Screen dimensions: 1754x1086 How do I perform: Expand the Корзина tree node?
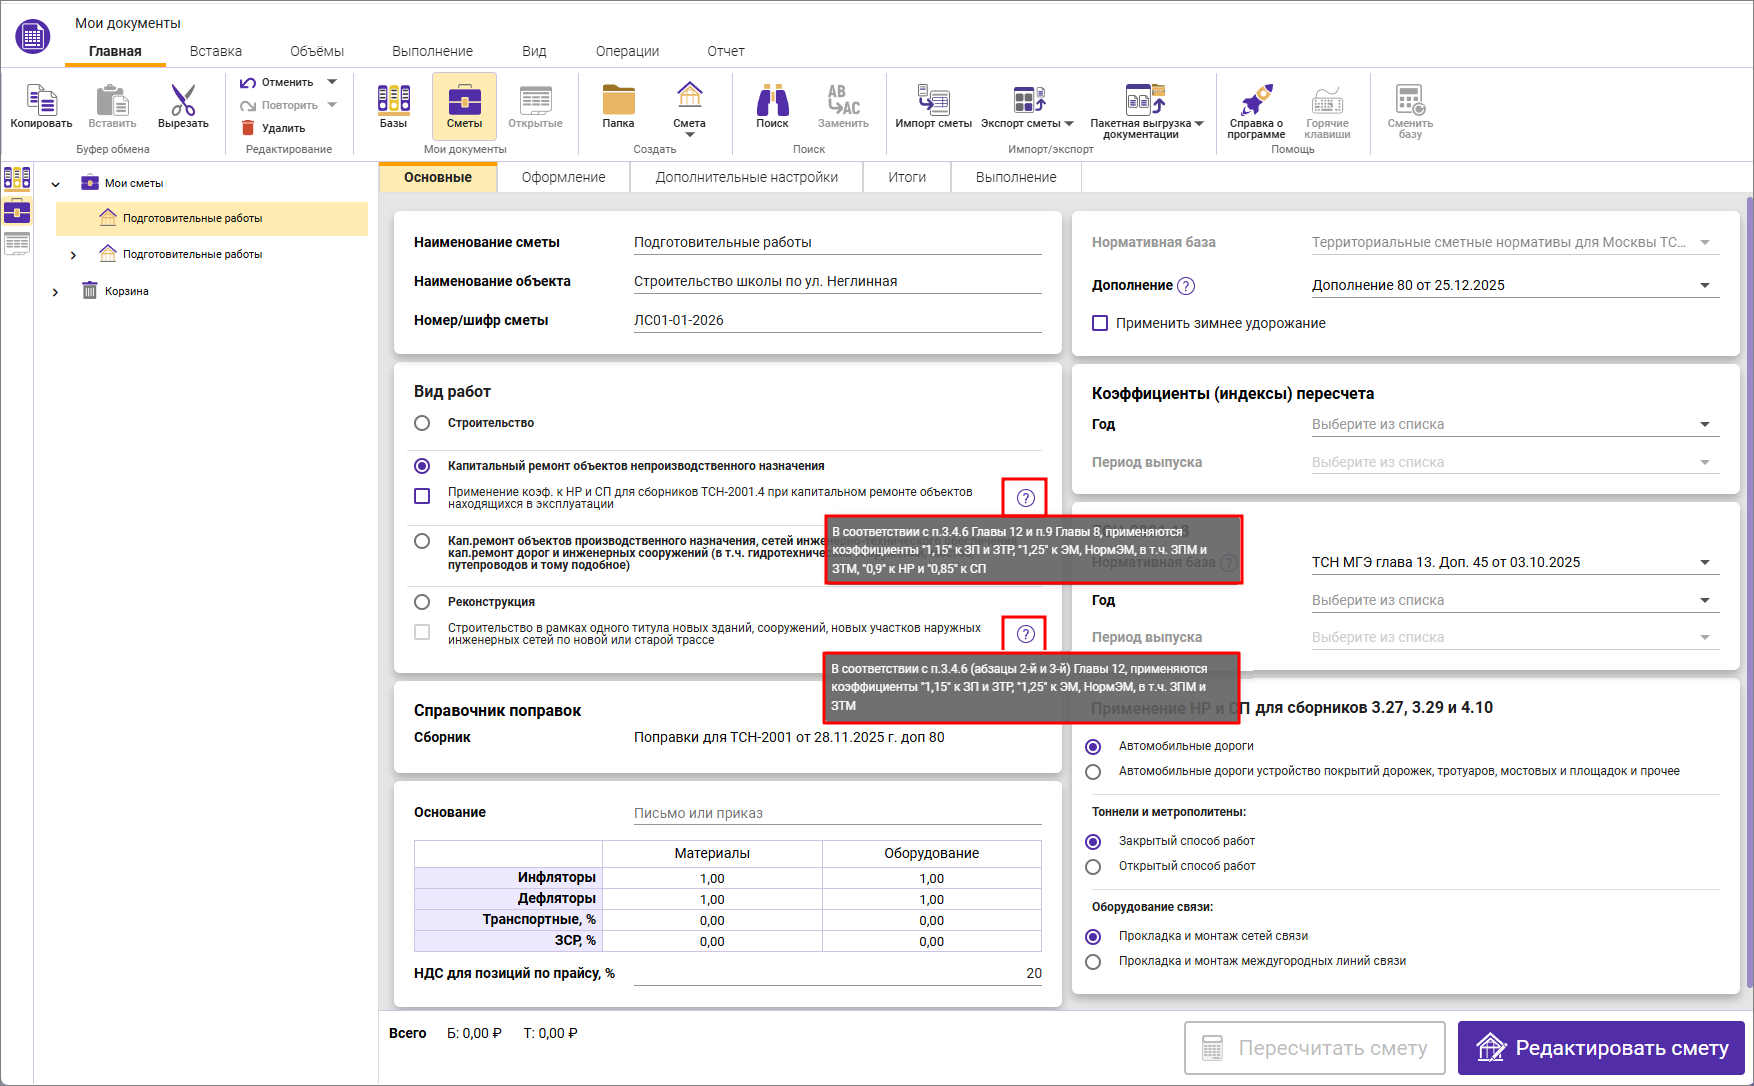click(55, 292)
